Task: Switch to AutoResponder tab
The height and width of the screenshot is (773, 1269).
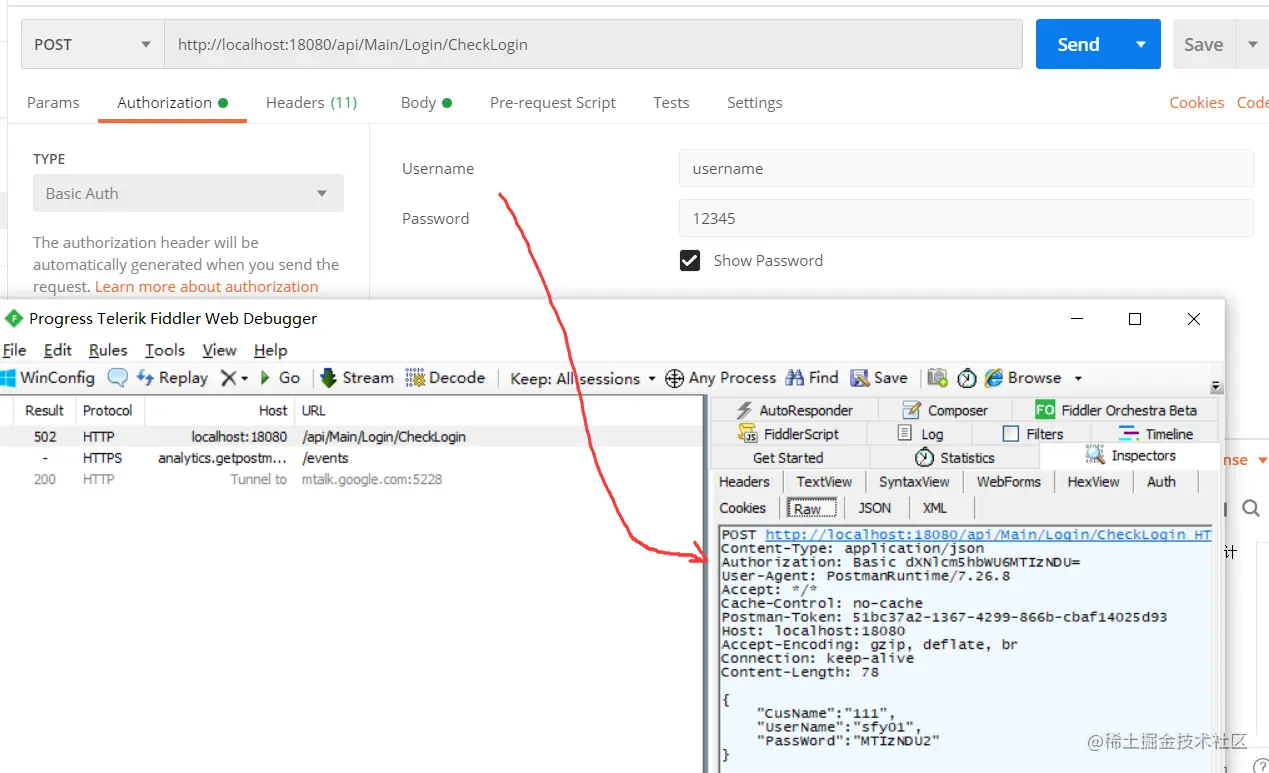Action: point(794,410)
